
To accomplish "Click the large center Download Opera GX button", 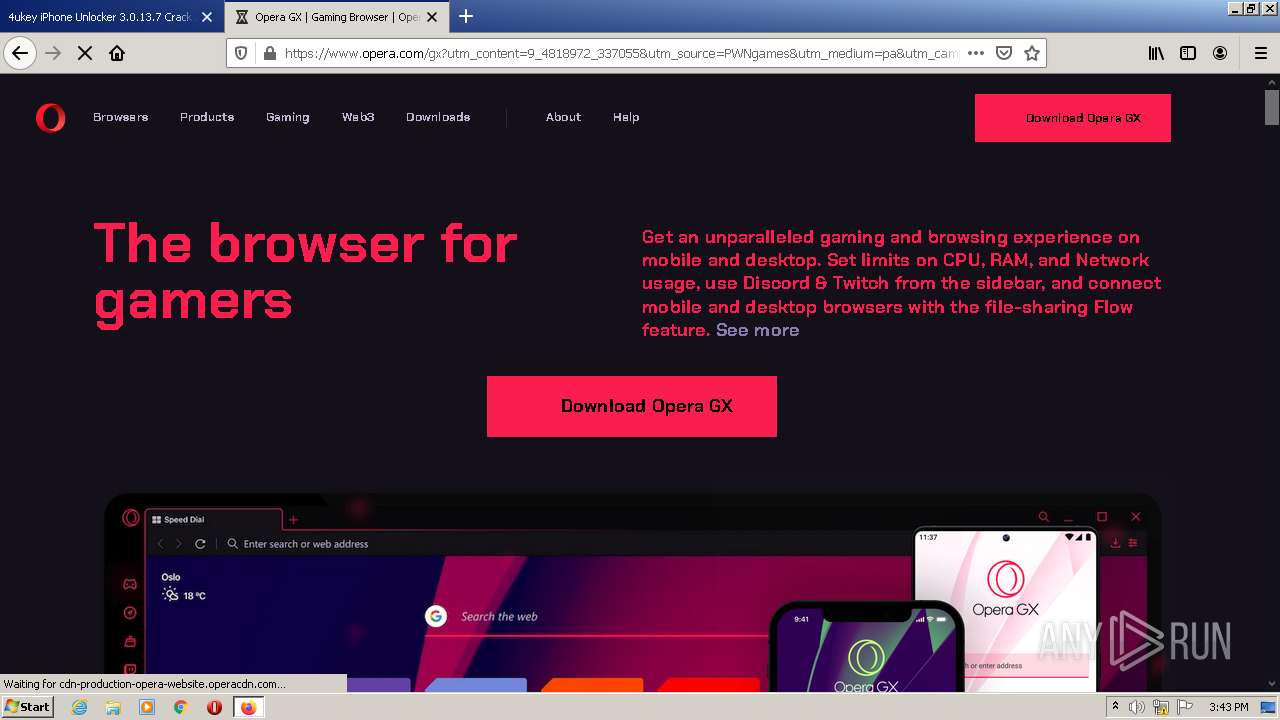I will click(x=632, y=406).
